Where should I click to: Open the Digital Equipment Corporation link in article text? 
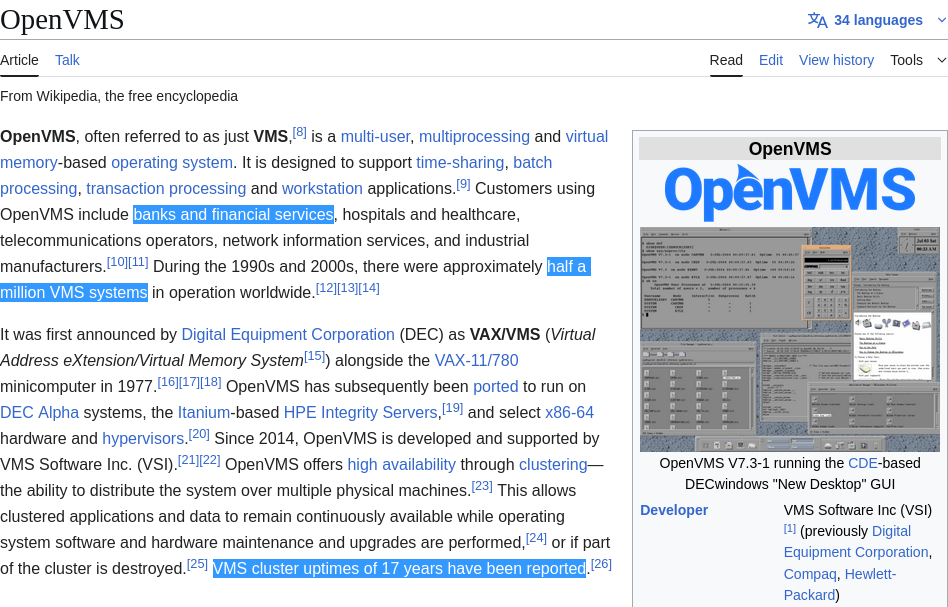(x=288, y=335)
